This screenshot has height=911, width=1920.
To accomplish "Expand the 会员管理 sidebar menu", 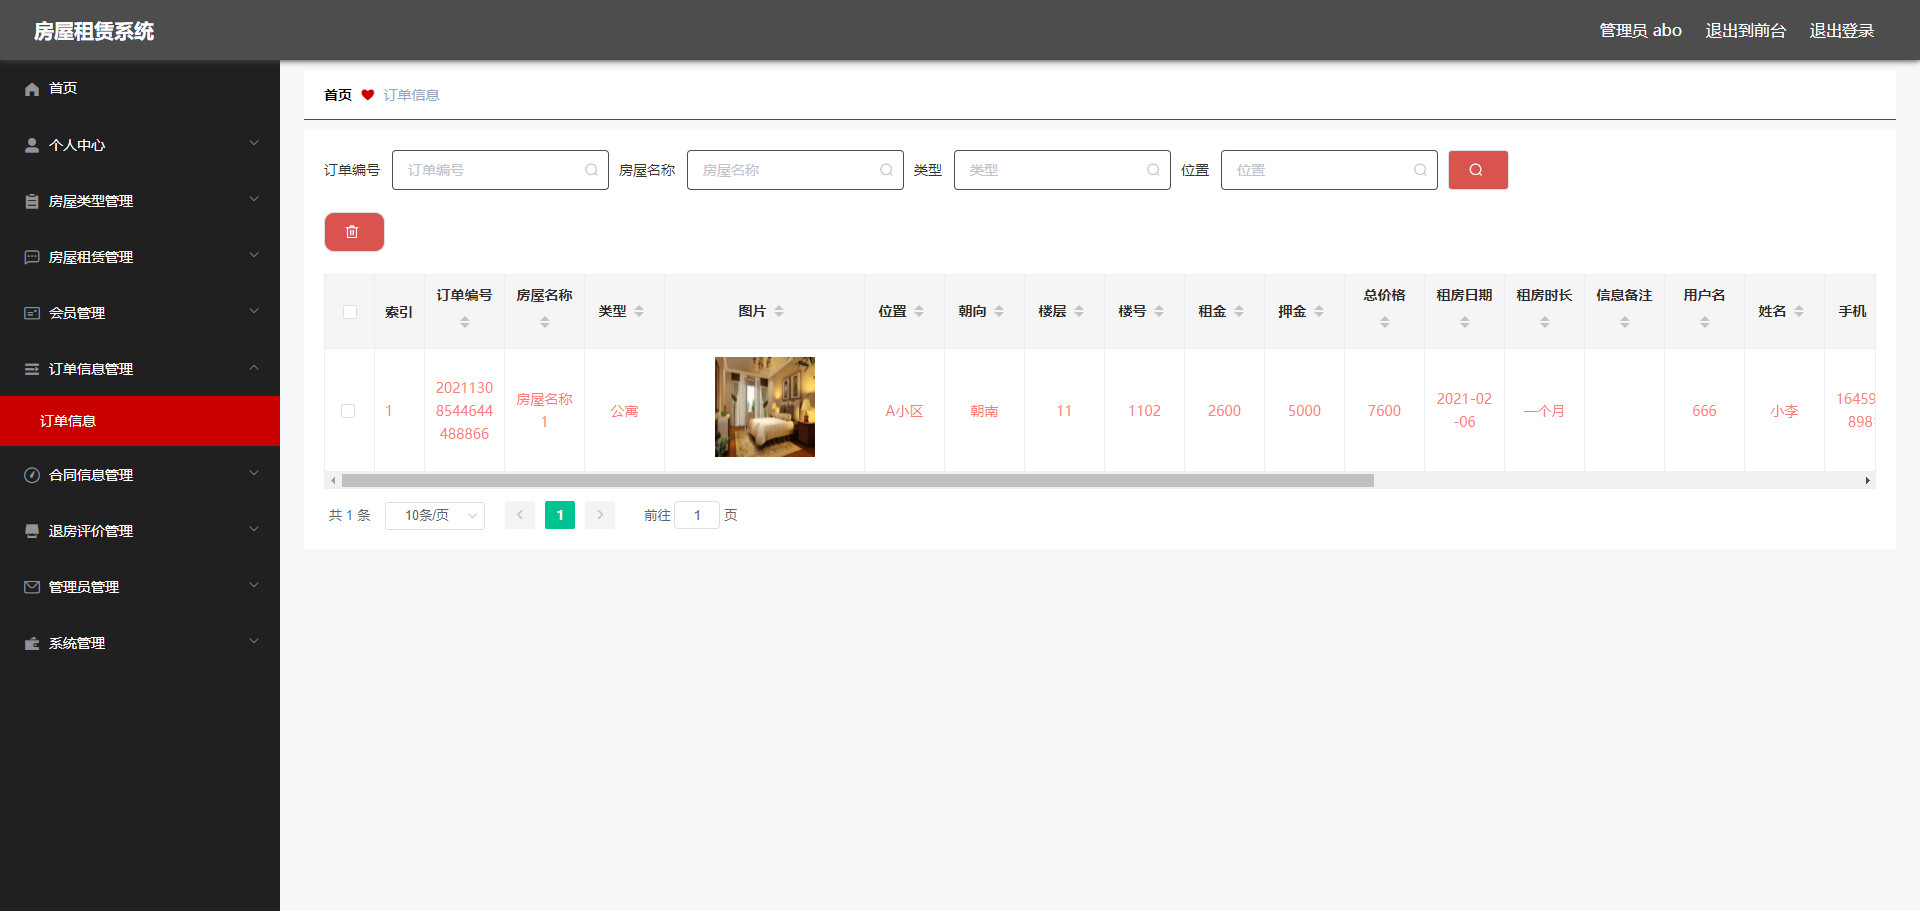I will (140, 313).
